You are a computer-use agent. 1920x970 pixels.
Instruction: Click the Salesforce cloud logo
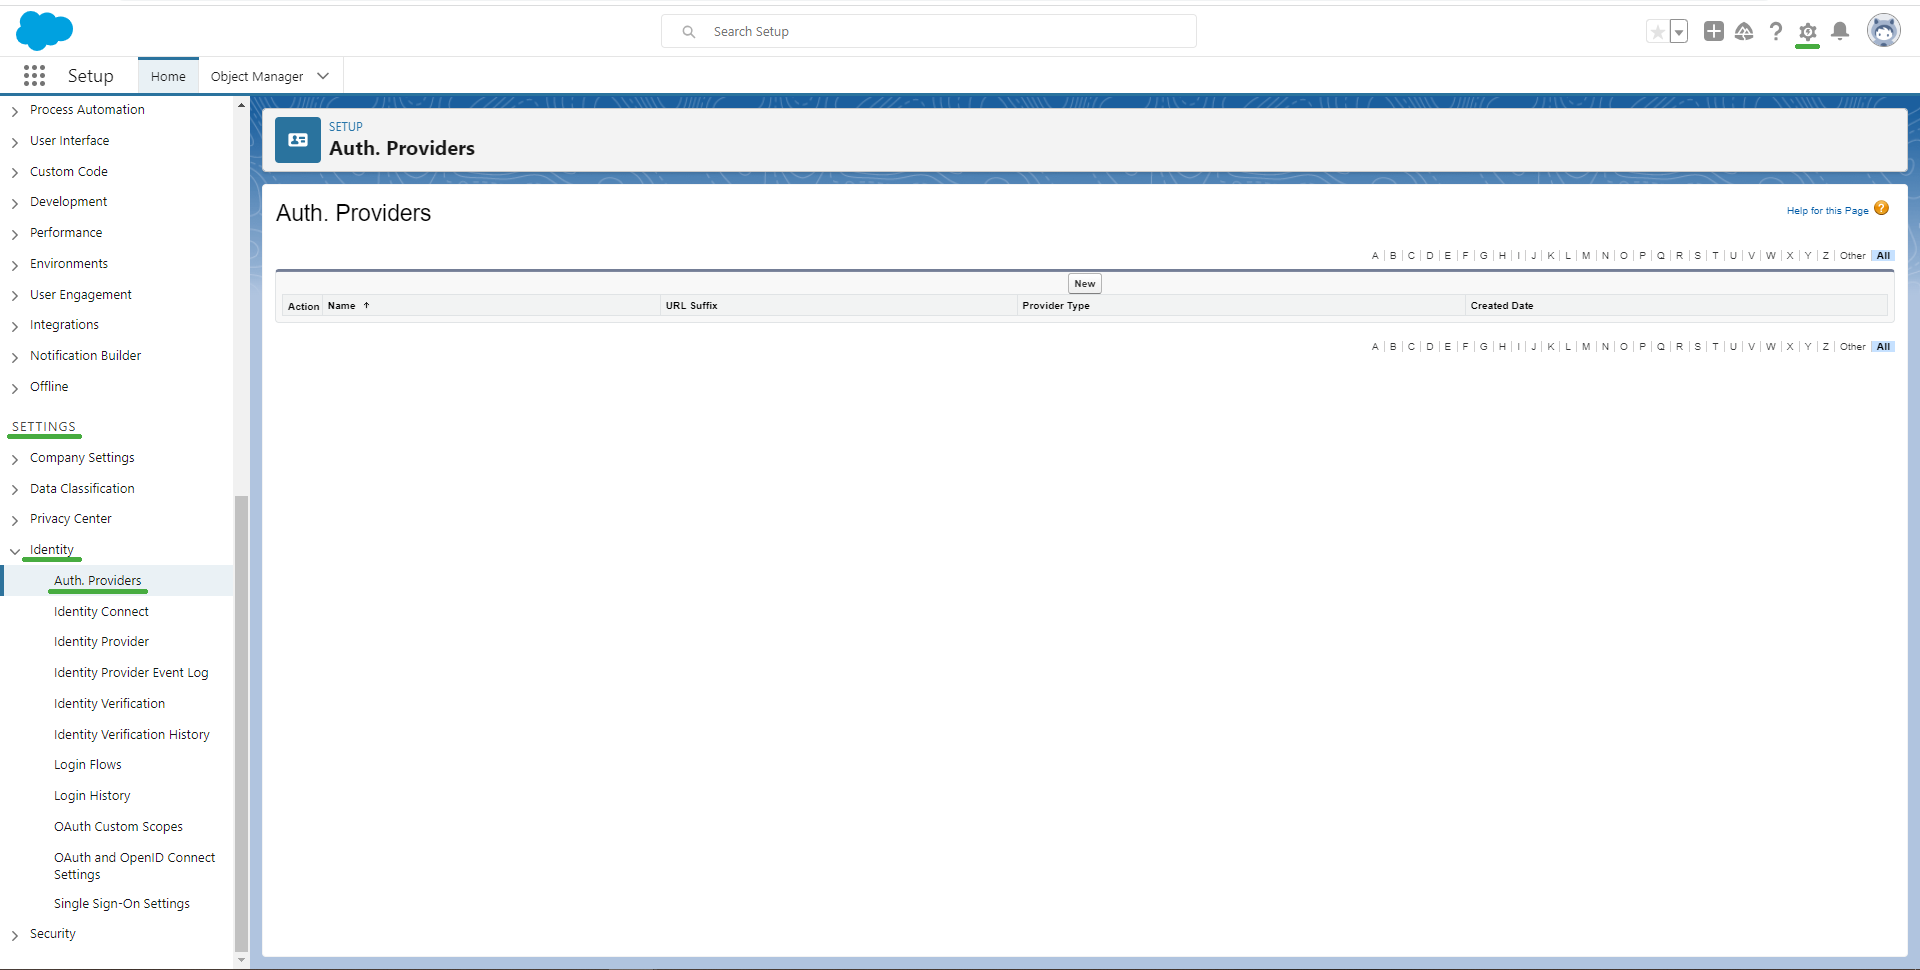pos(44,31)
